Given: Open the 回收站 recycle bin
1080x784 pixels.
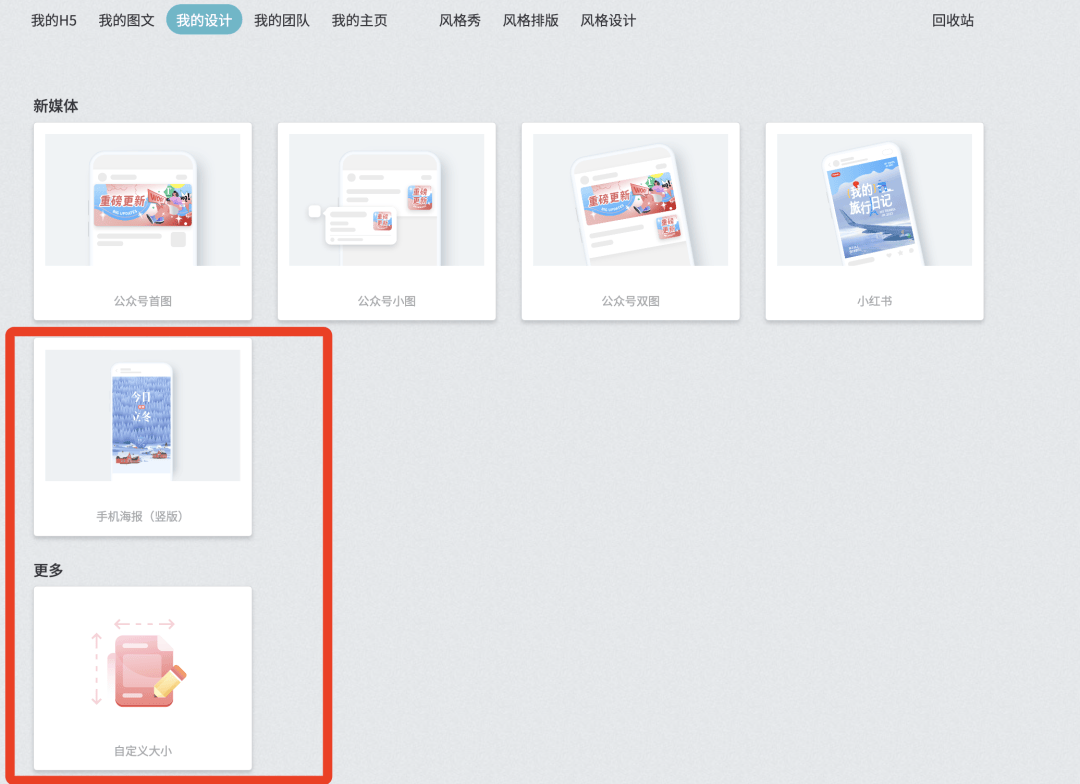Looking at the screenshot, I should click(952, 20).
